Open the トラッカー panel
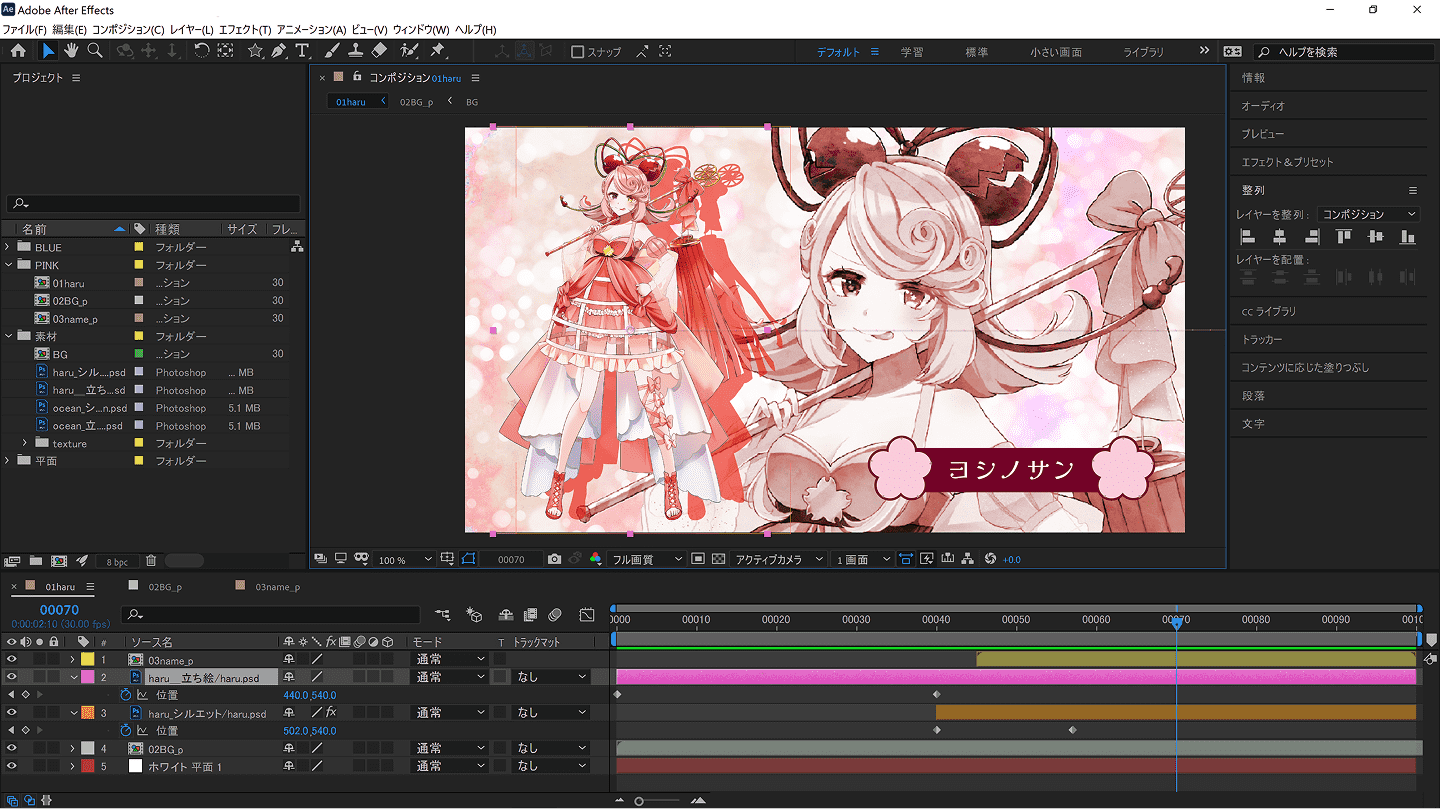Viewport: 1440px width, 809px height. tap(1261, 340)
